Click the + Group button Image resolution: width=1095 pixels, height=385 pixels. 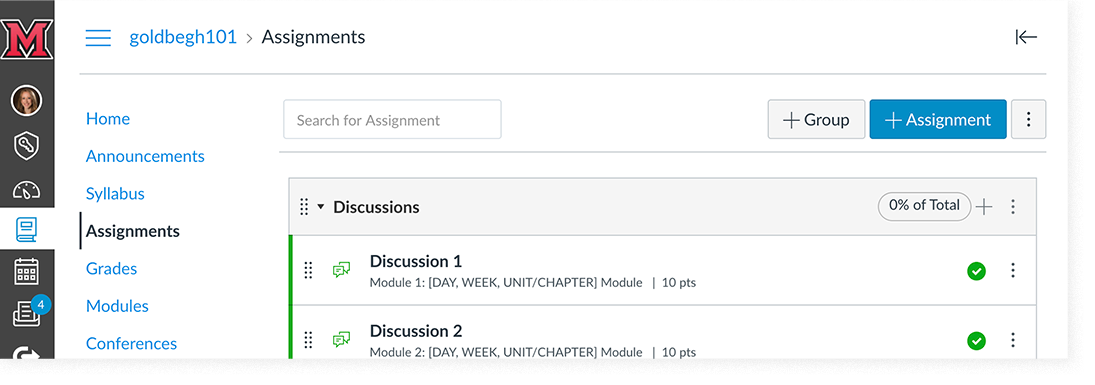(x=816, y=119)
